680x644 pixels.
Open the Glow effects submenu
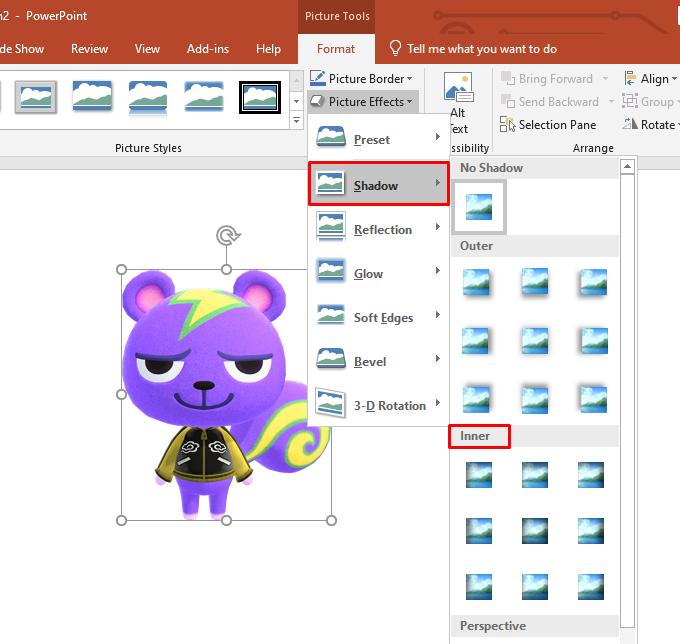click(x=378, y=272)
